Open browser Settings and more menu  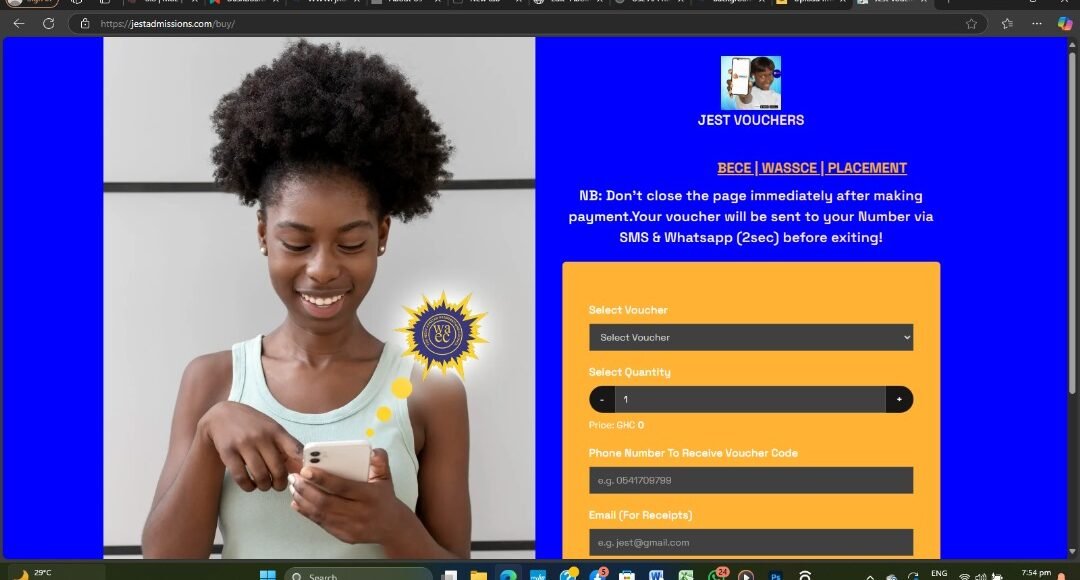pos(1036,23)
